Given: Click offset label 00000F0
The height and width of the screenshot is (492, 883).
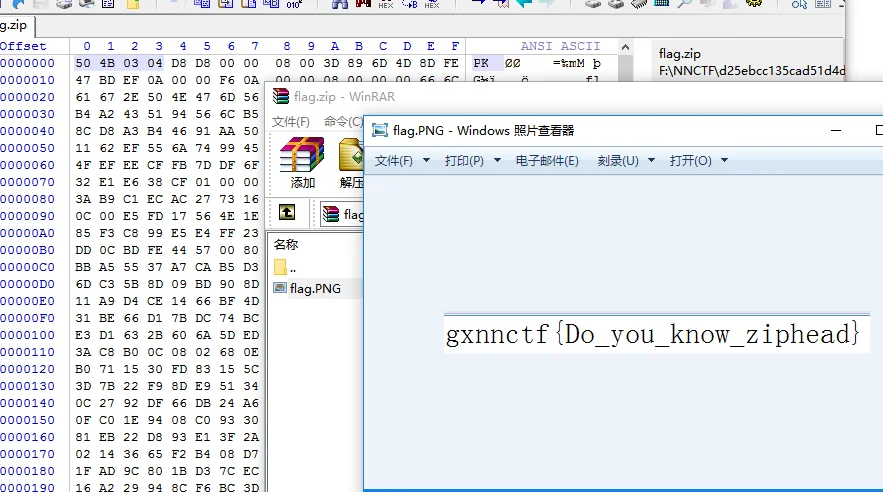Looking at the screenshot, I should (27, 318).
